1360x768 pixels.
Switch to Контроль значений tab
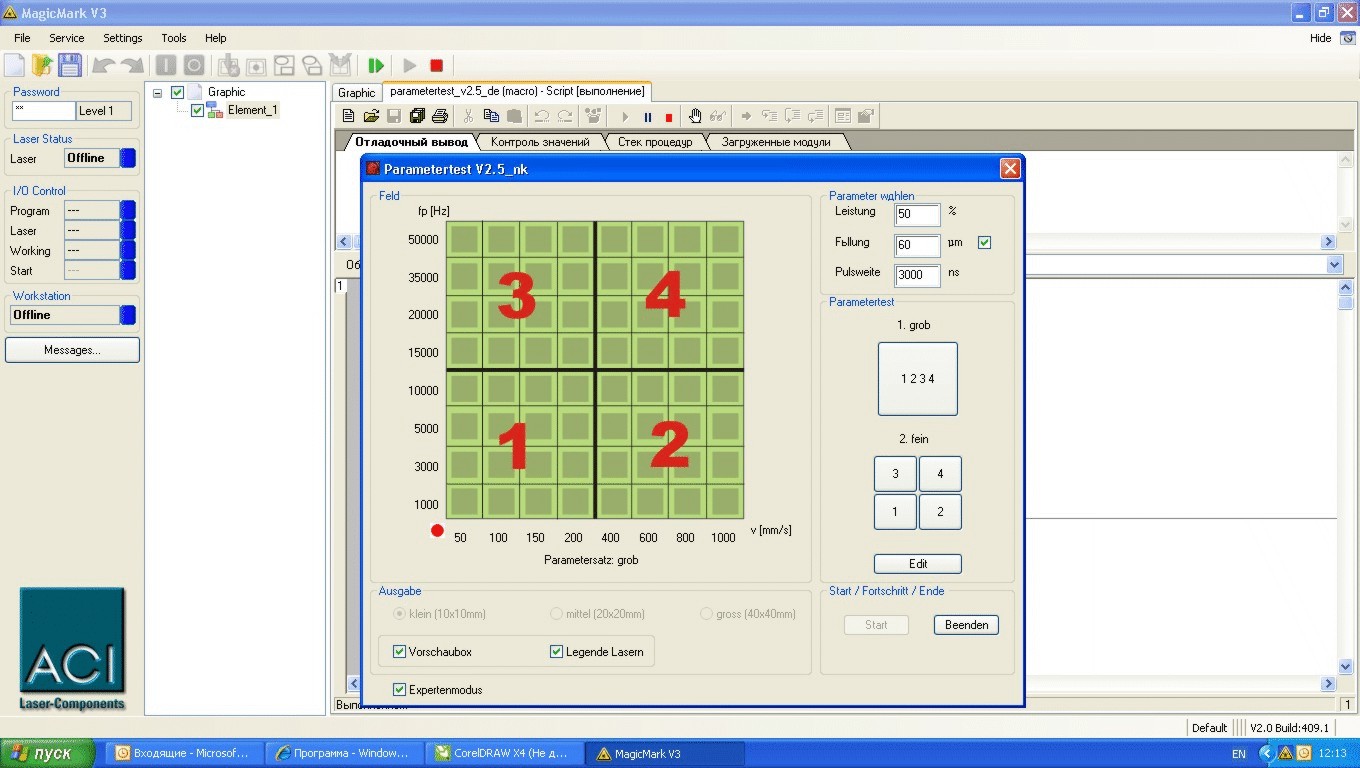(540, 142)
